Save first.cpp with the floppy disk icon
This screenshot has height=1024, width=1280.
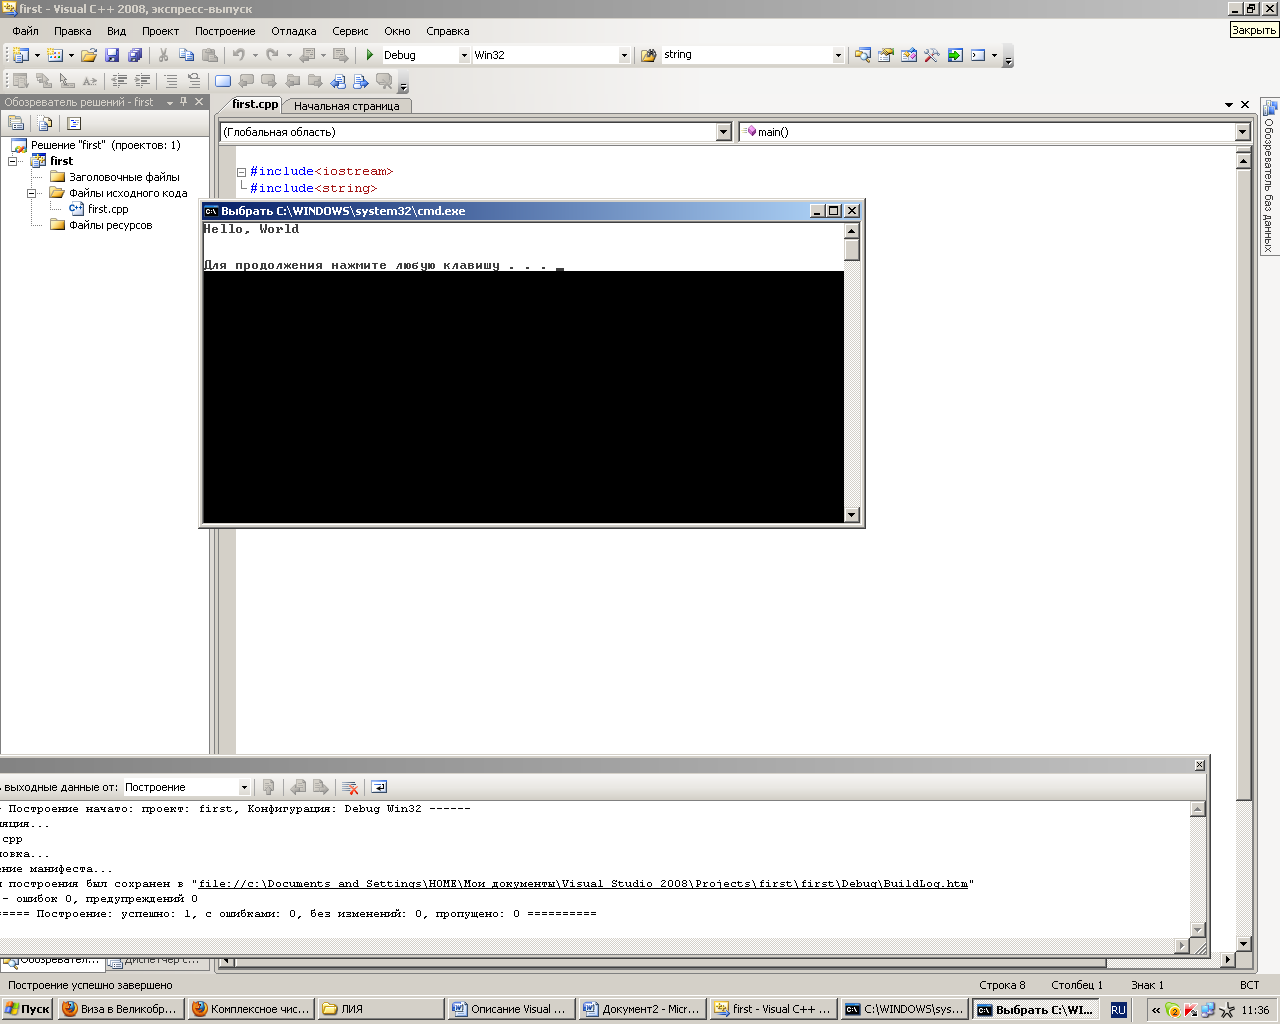pos(112,55)
